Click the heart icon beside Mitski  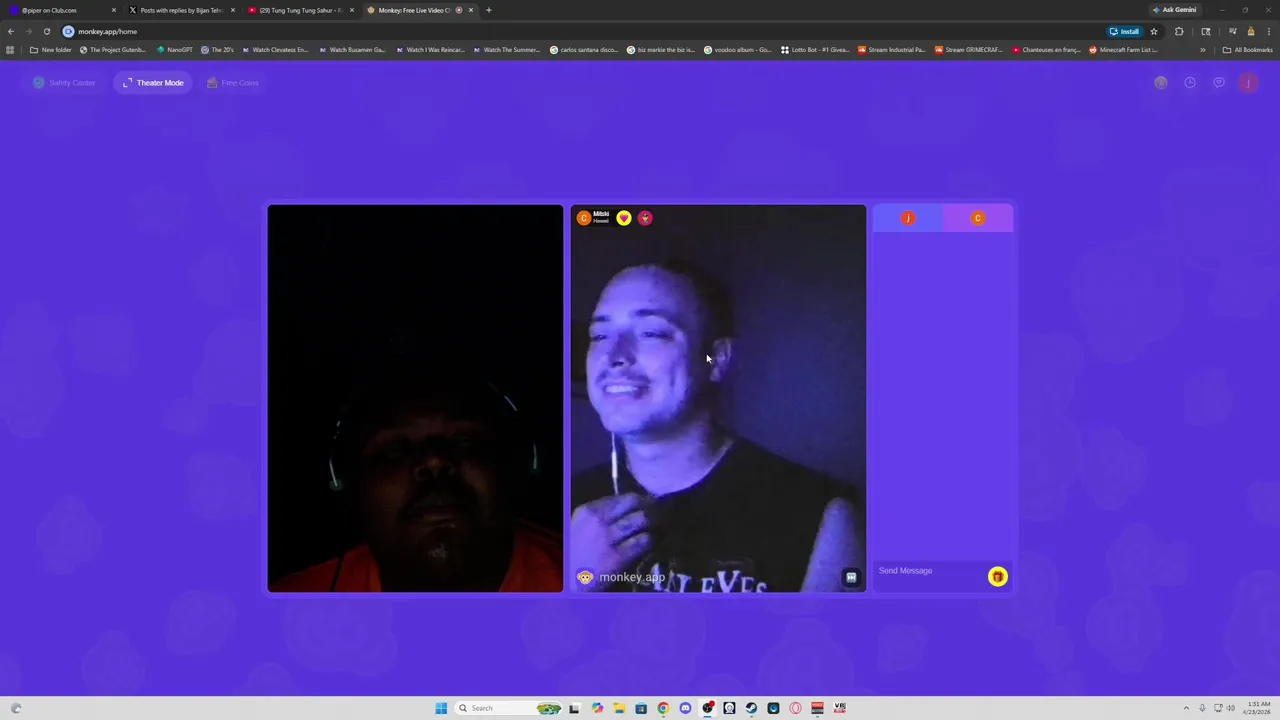click(624, 218)
